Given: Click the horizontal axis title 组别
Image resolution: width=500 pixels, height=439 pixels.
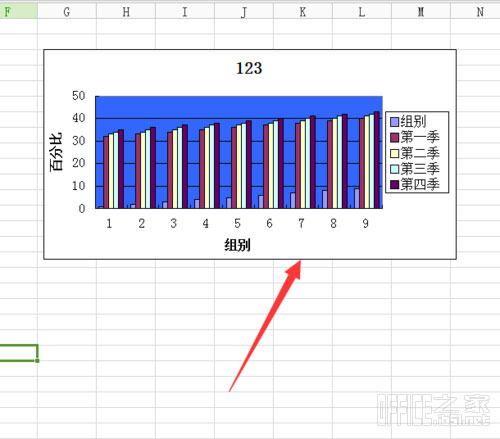Looking at the screenshot, I should point(237,245).
